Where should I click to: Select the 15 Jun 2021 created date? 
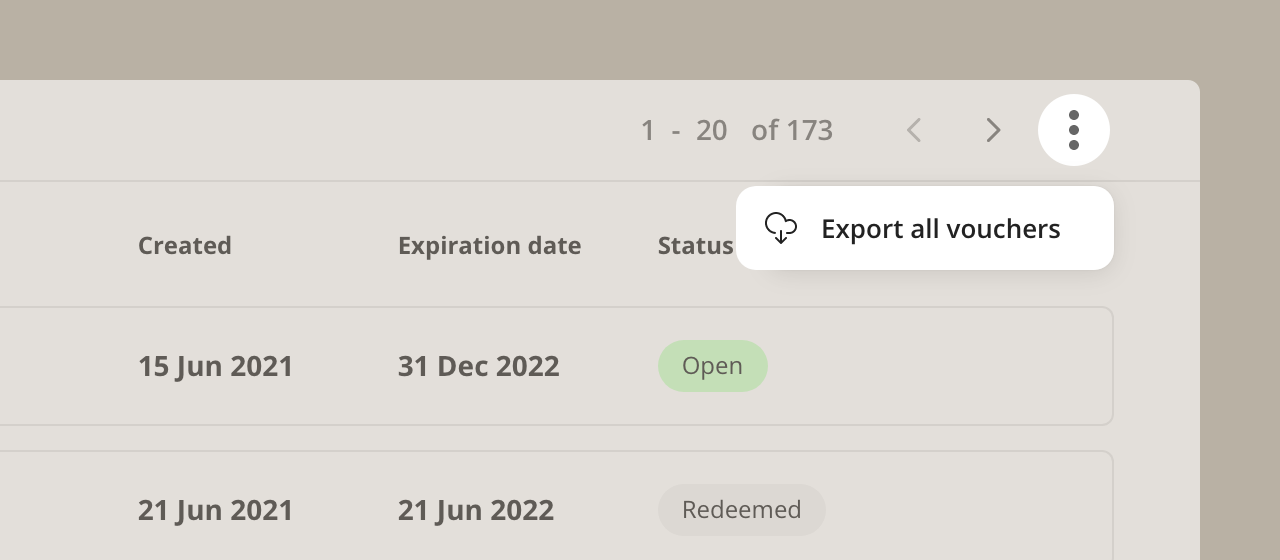click(x=216, y=366)
